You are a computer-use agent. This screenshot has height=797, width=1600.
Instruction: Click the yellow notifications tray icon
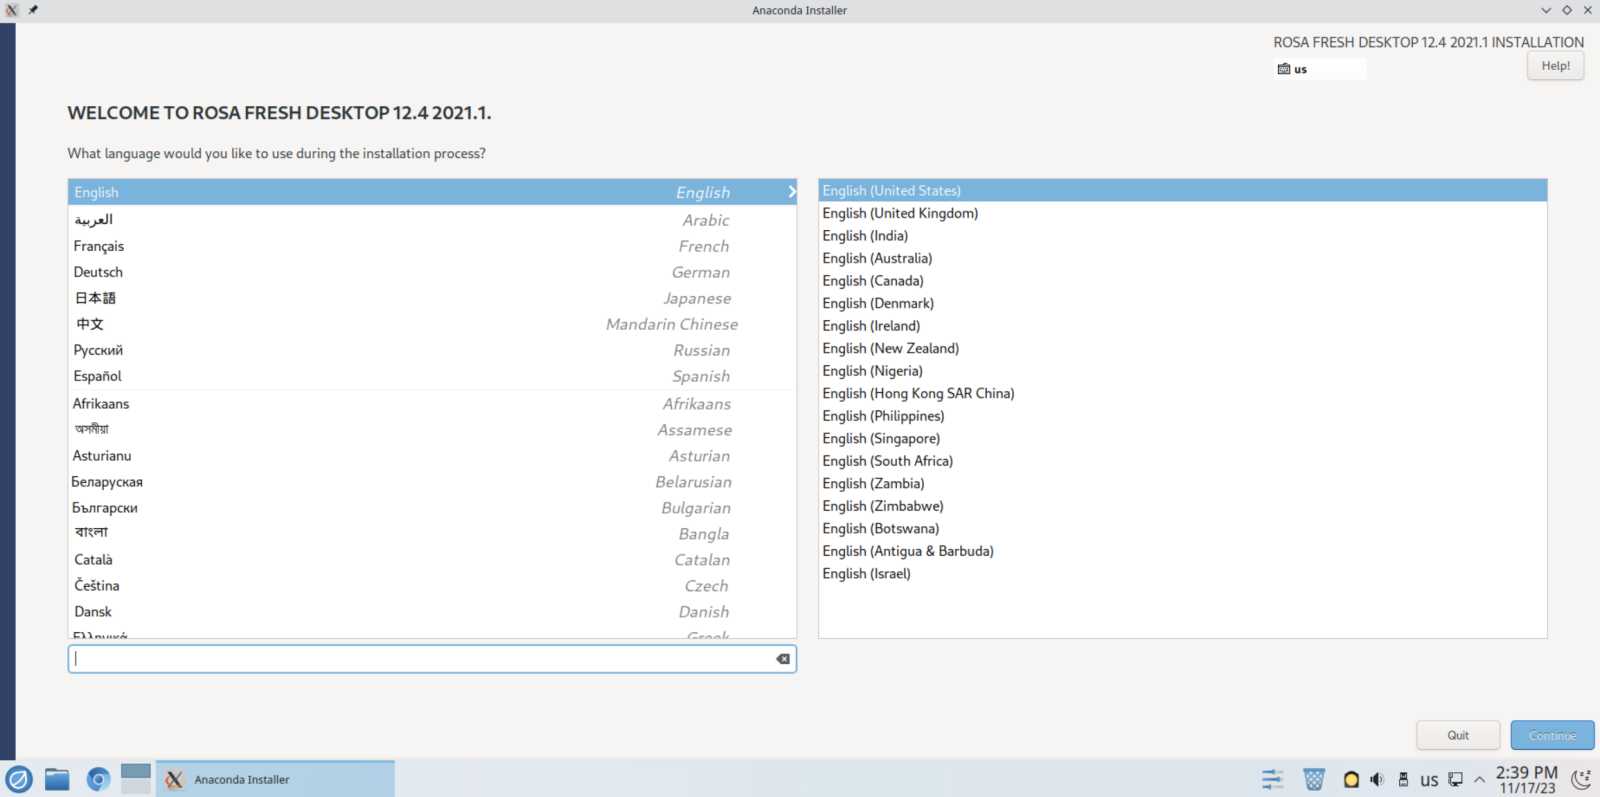pyautogui.click(x=1351, y=780)
